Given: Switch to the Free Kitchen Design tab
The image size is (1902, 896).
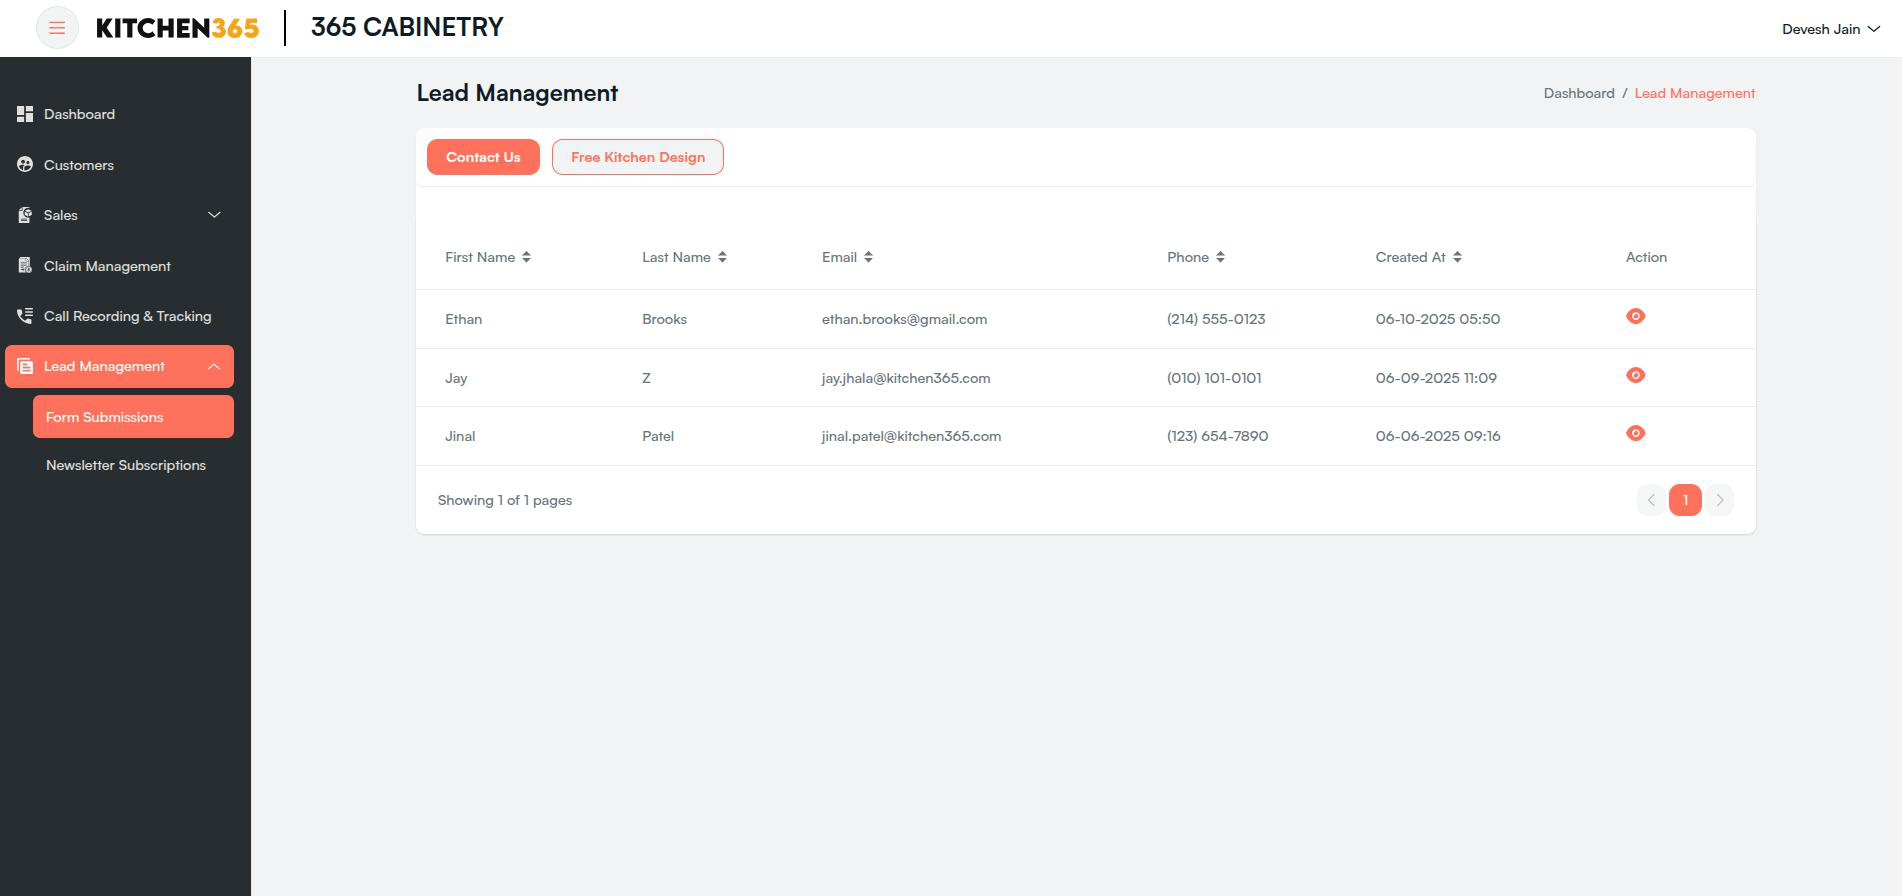Looking at the screenshot, I should [x=638, y=157].
